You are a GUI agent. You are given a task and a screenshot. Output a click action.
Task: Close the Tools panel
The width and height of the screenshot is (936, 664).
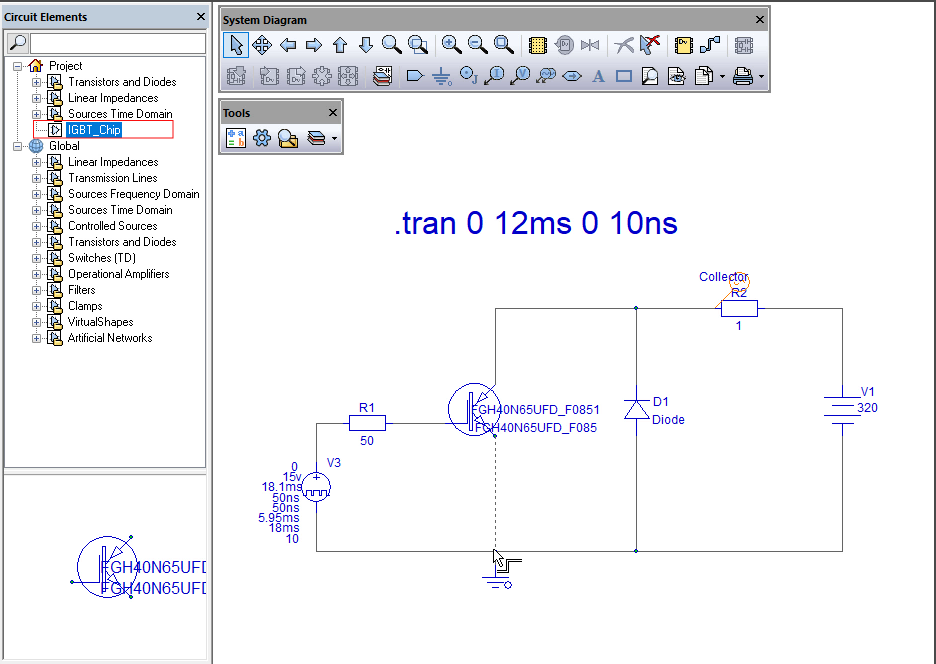pyautogui.click(x=333, y=113)
